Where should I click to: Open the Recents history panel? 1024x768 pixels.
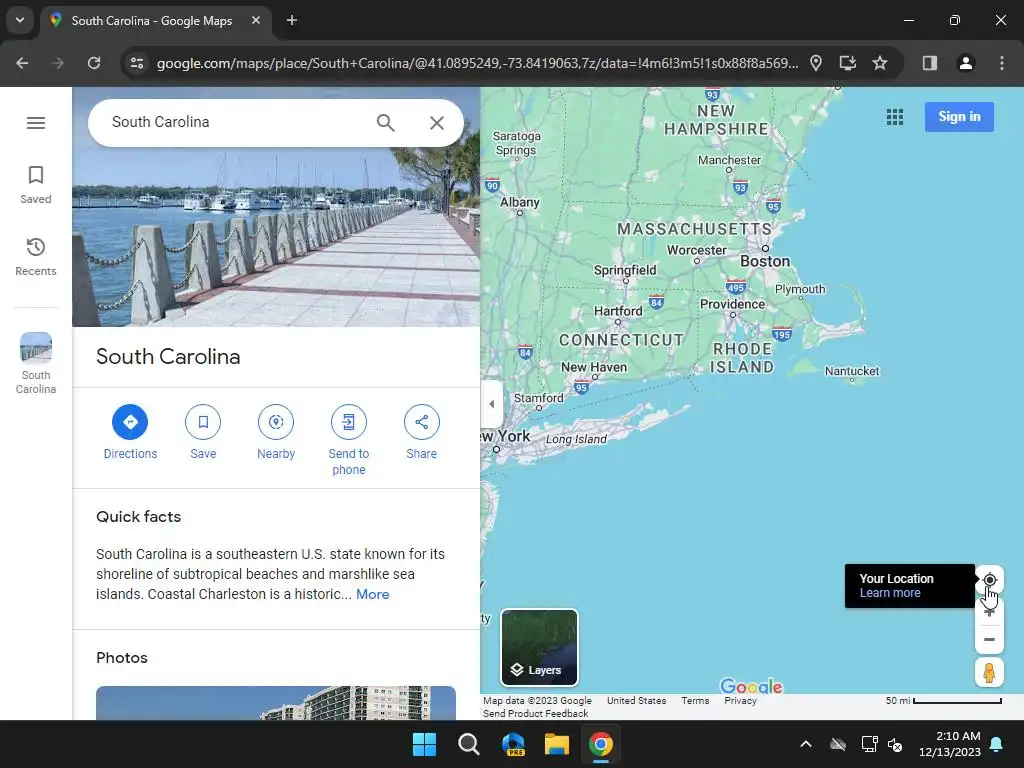[36, 257]
